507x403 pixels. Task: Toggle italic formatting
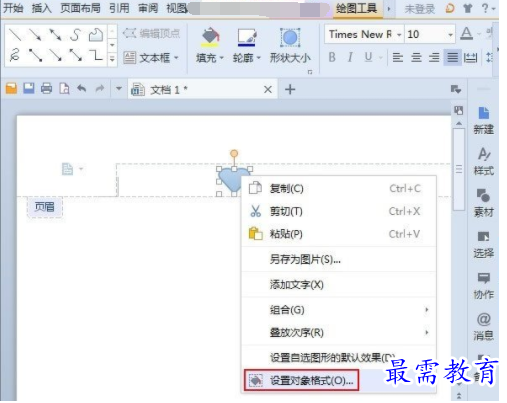click(x=350, y=57)
